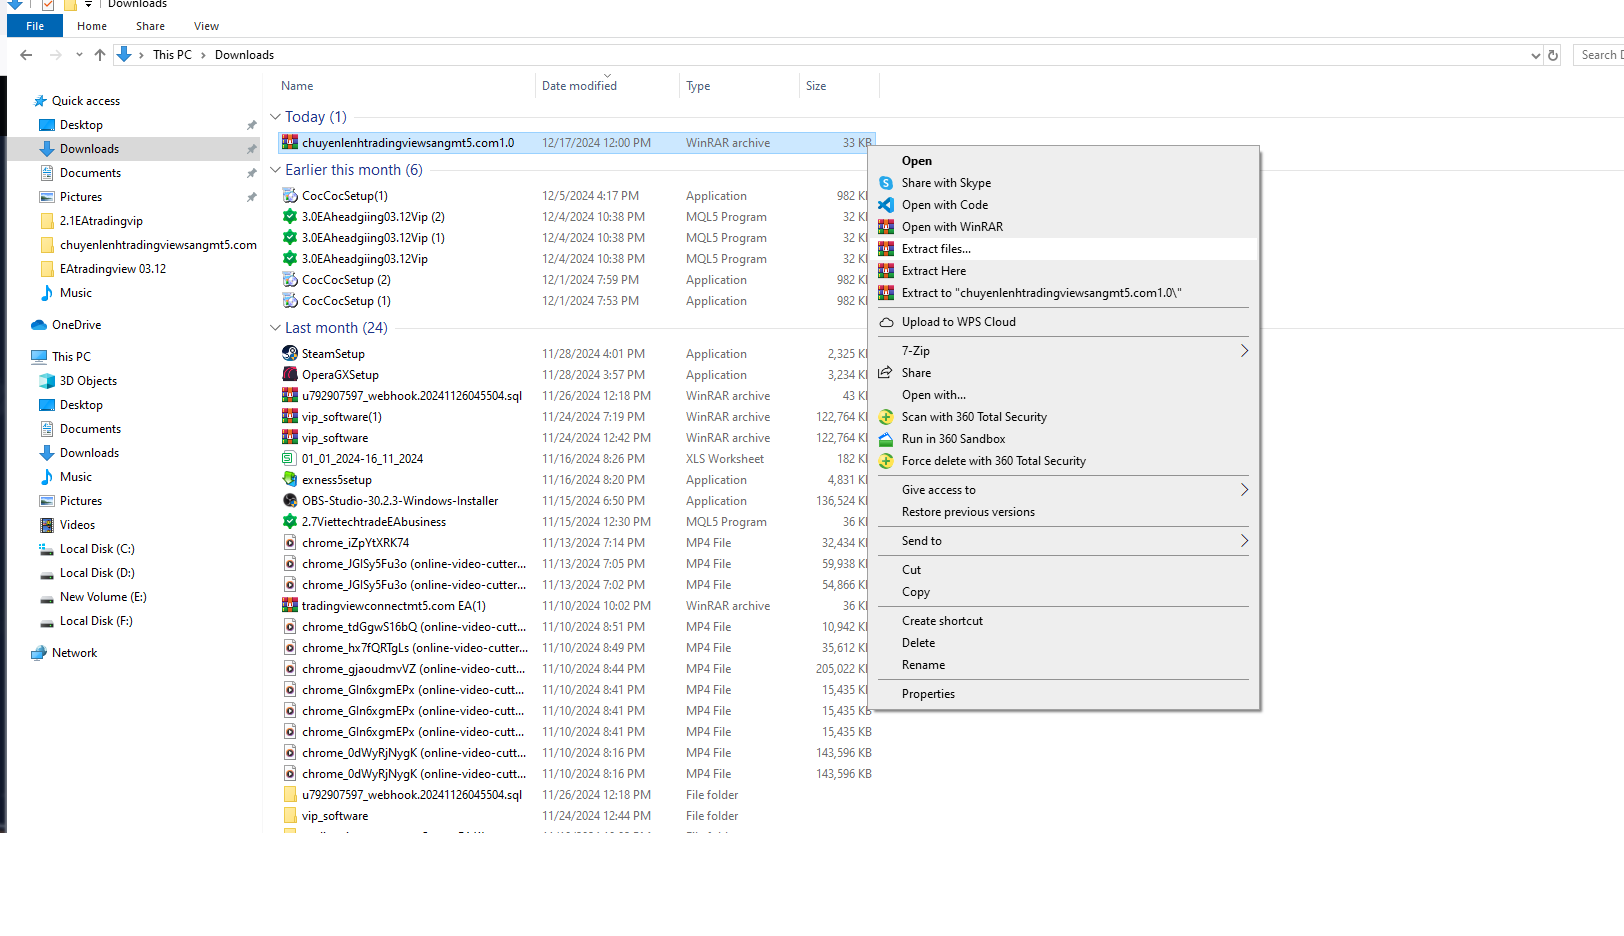Click the VS Code icon for Open with Code
The height and width of the screenshot is (936, 1624).
tap(886, 205)
